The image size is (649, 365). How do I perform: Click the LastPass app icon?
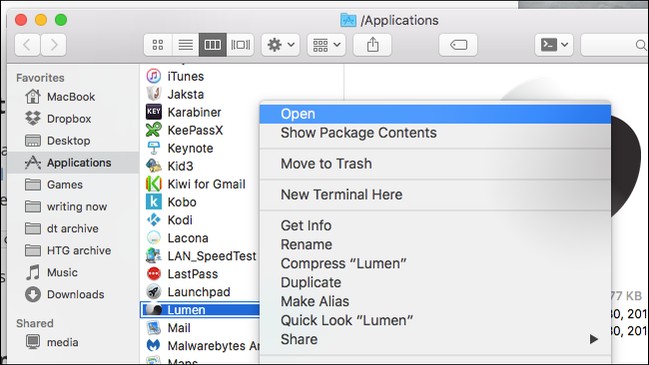click(154, 274)
